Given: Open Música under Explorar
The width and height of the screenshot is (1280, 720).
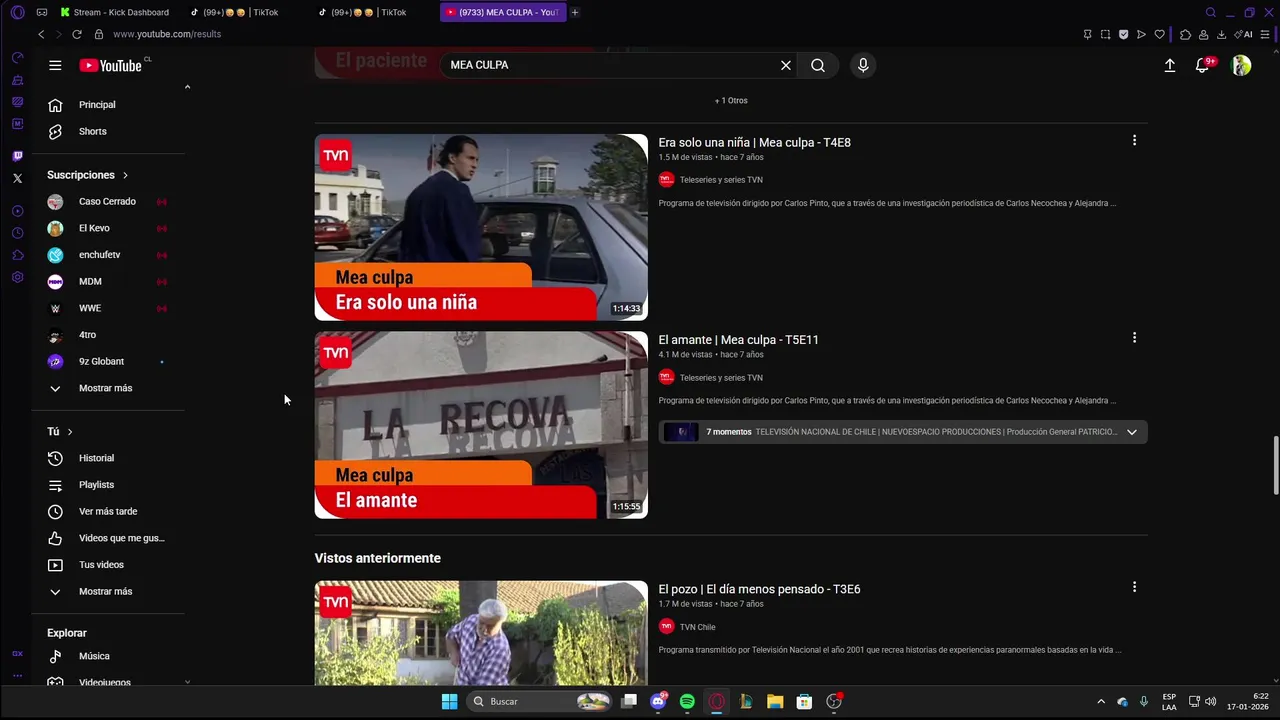Looking at the screenshot, I should [110, 656].
